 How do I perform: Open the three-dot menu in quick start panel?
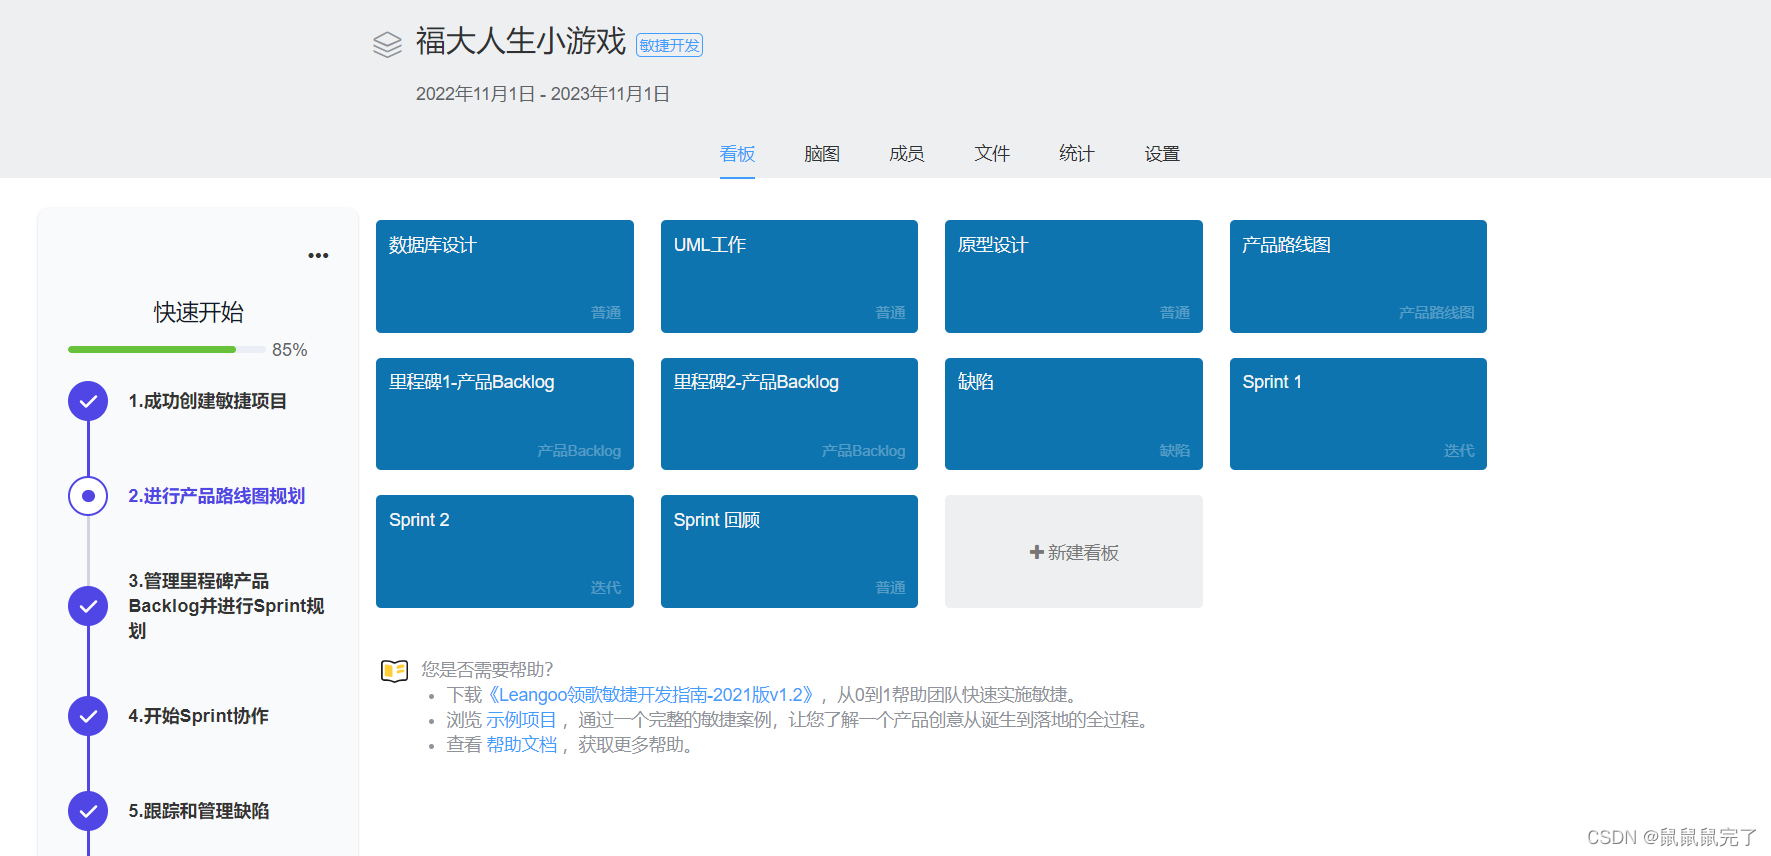(x=318, y=256)
